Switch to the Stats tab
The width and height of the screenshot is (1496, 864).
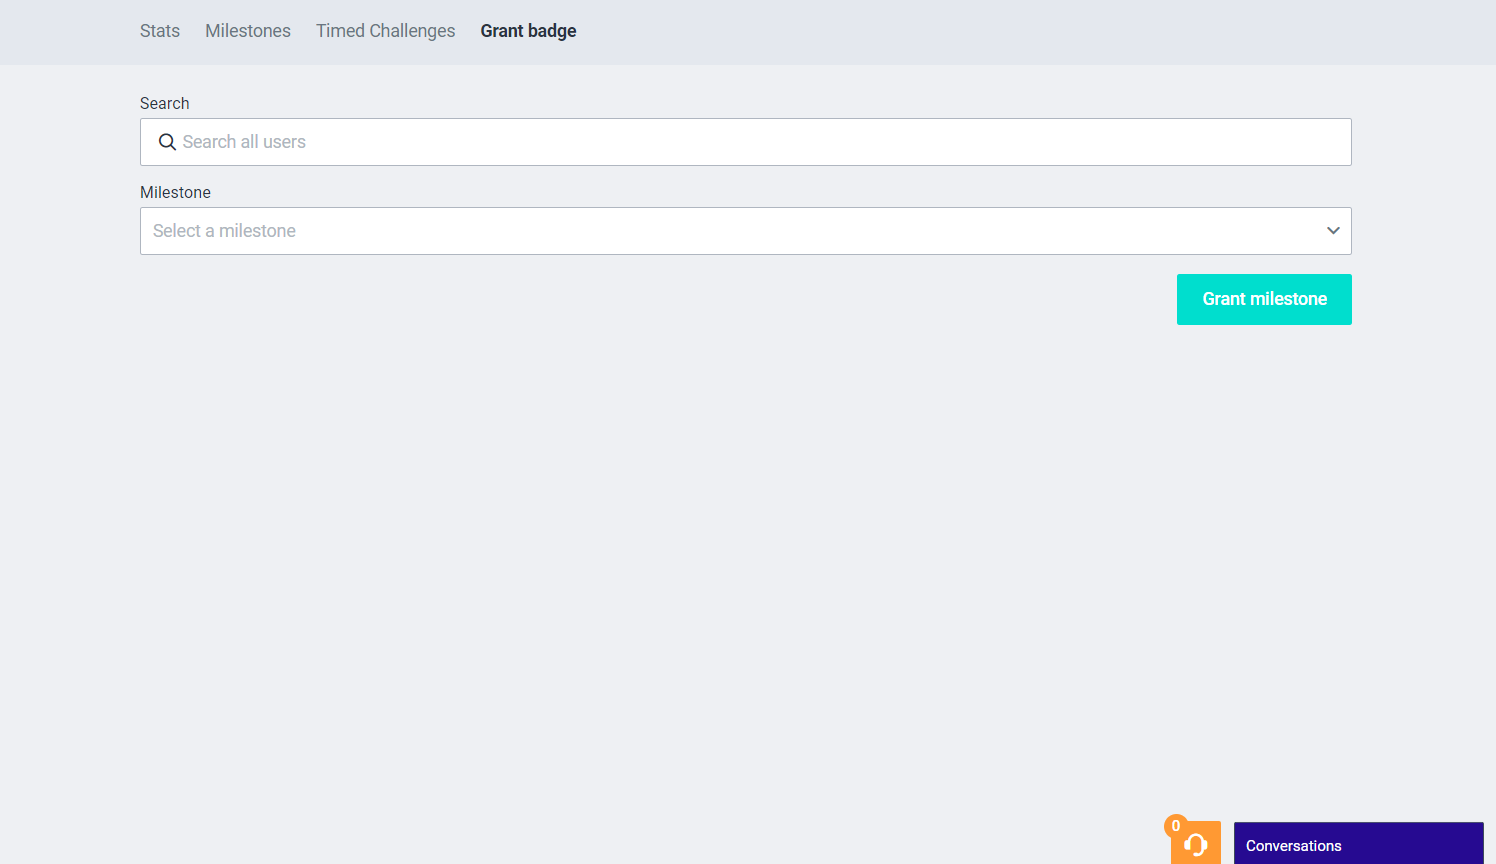160,31
